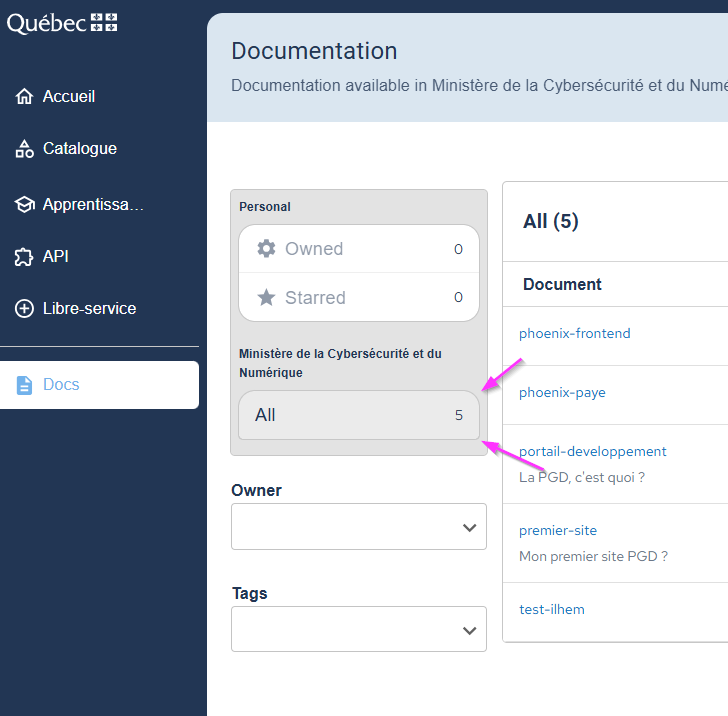The height and width of the screenshot is (716, 728).
Task: Select the All documents filter
Action: [x=359, y=415]
